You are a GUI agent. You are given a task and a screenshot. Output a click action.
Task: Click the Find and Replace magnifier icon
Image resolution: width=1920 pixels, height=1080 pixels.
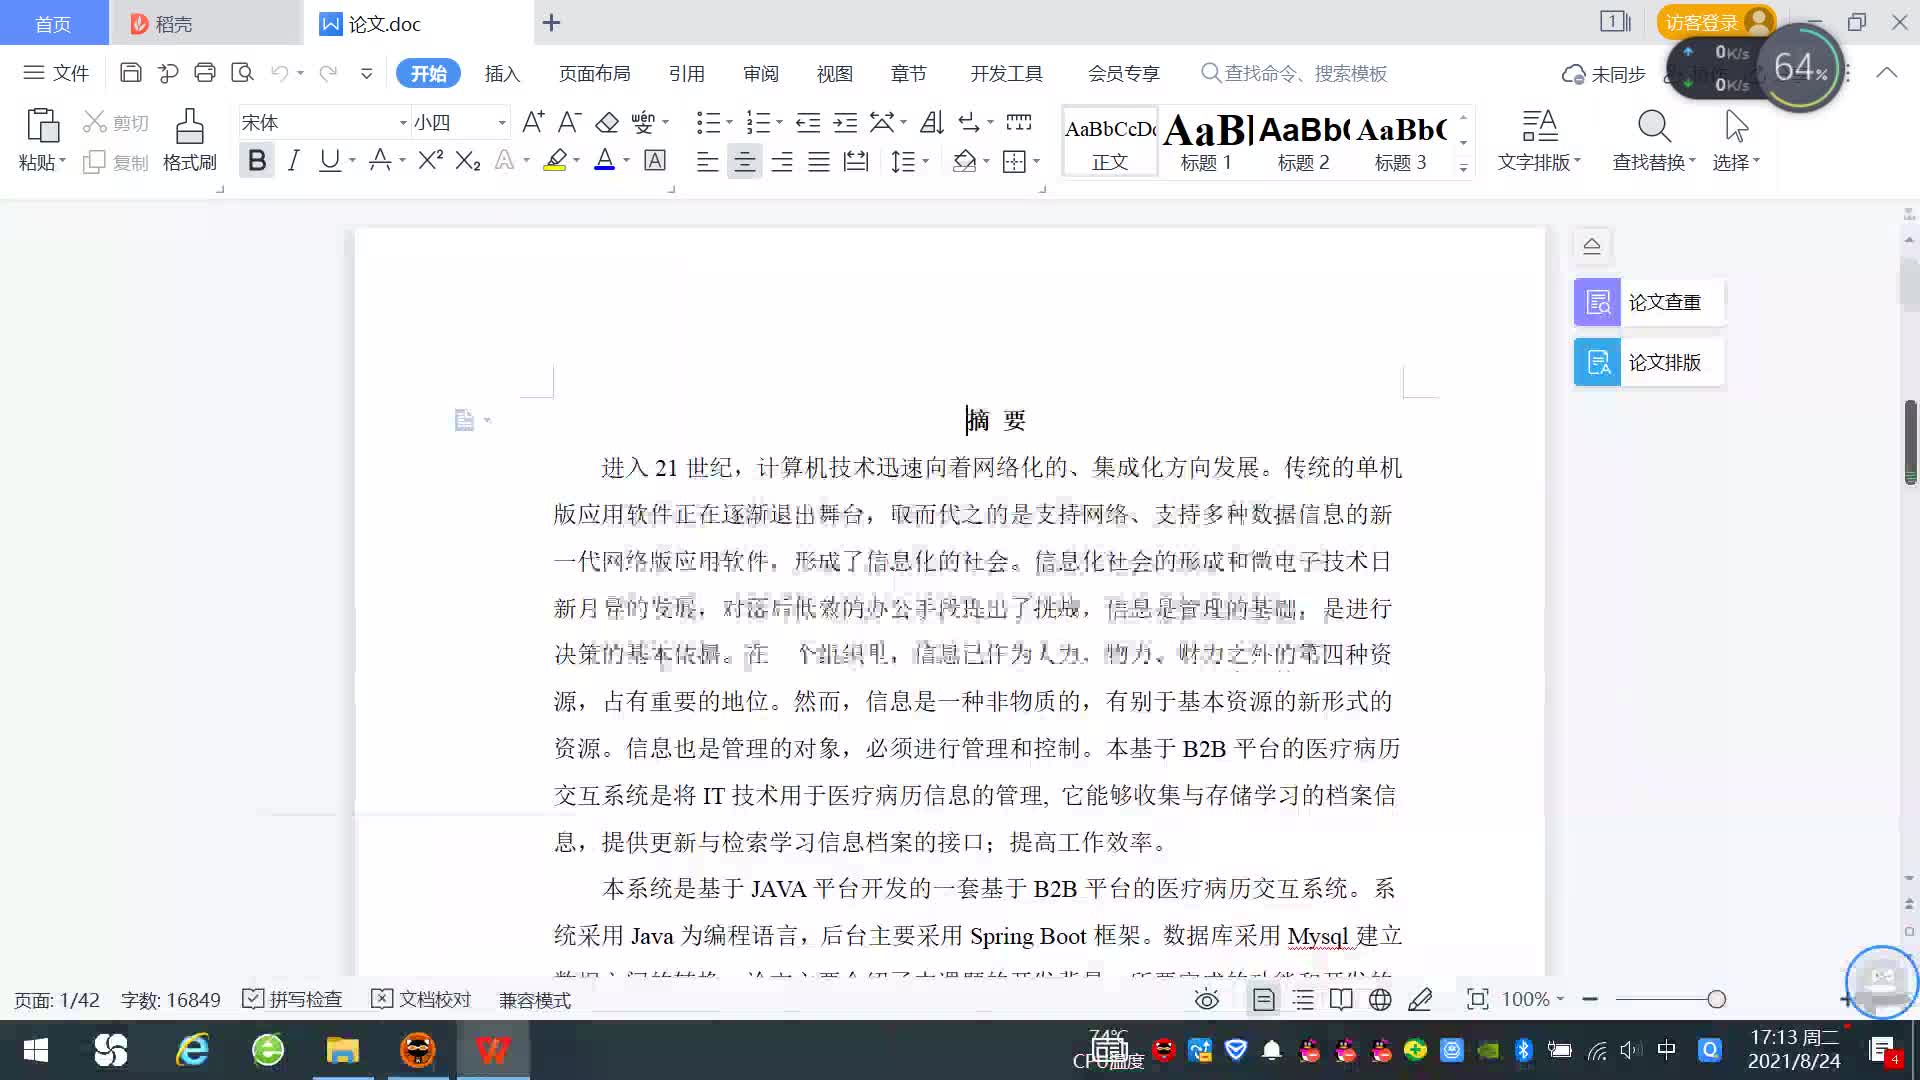[x=1654, y=126]
